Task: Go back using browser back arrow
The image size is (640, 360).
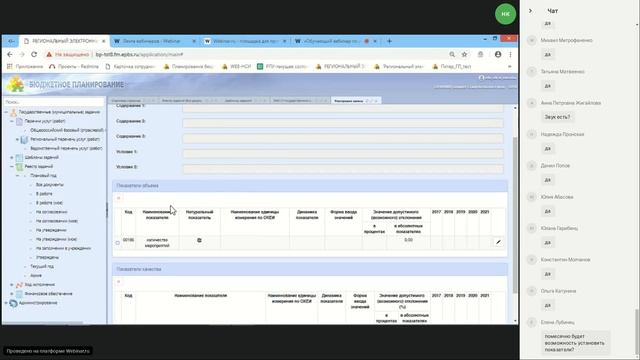Action: [10, 54]
